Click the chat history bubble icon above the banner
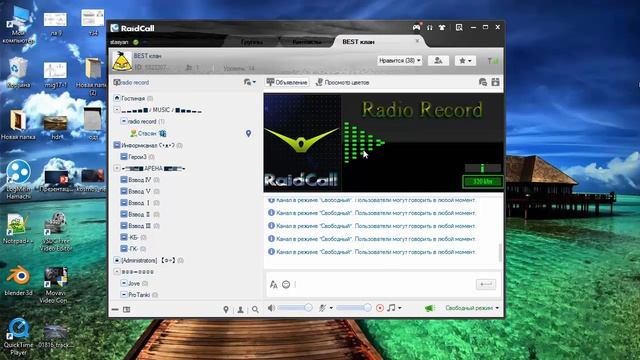640x360 pixels. point(483,82)
